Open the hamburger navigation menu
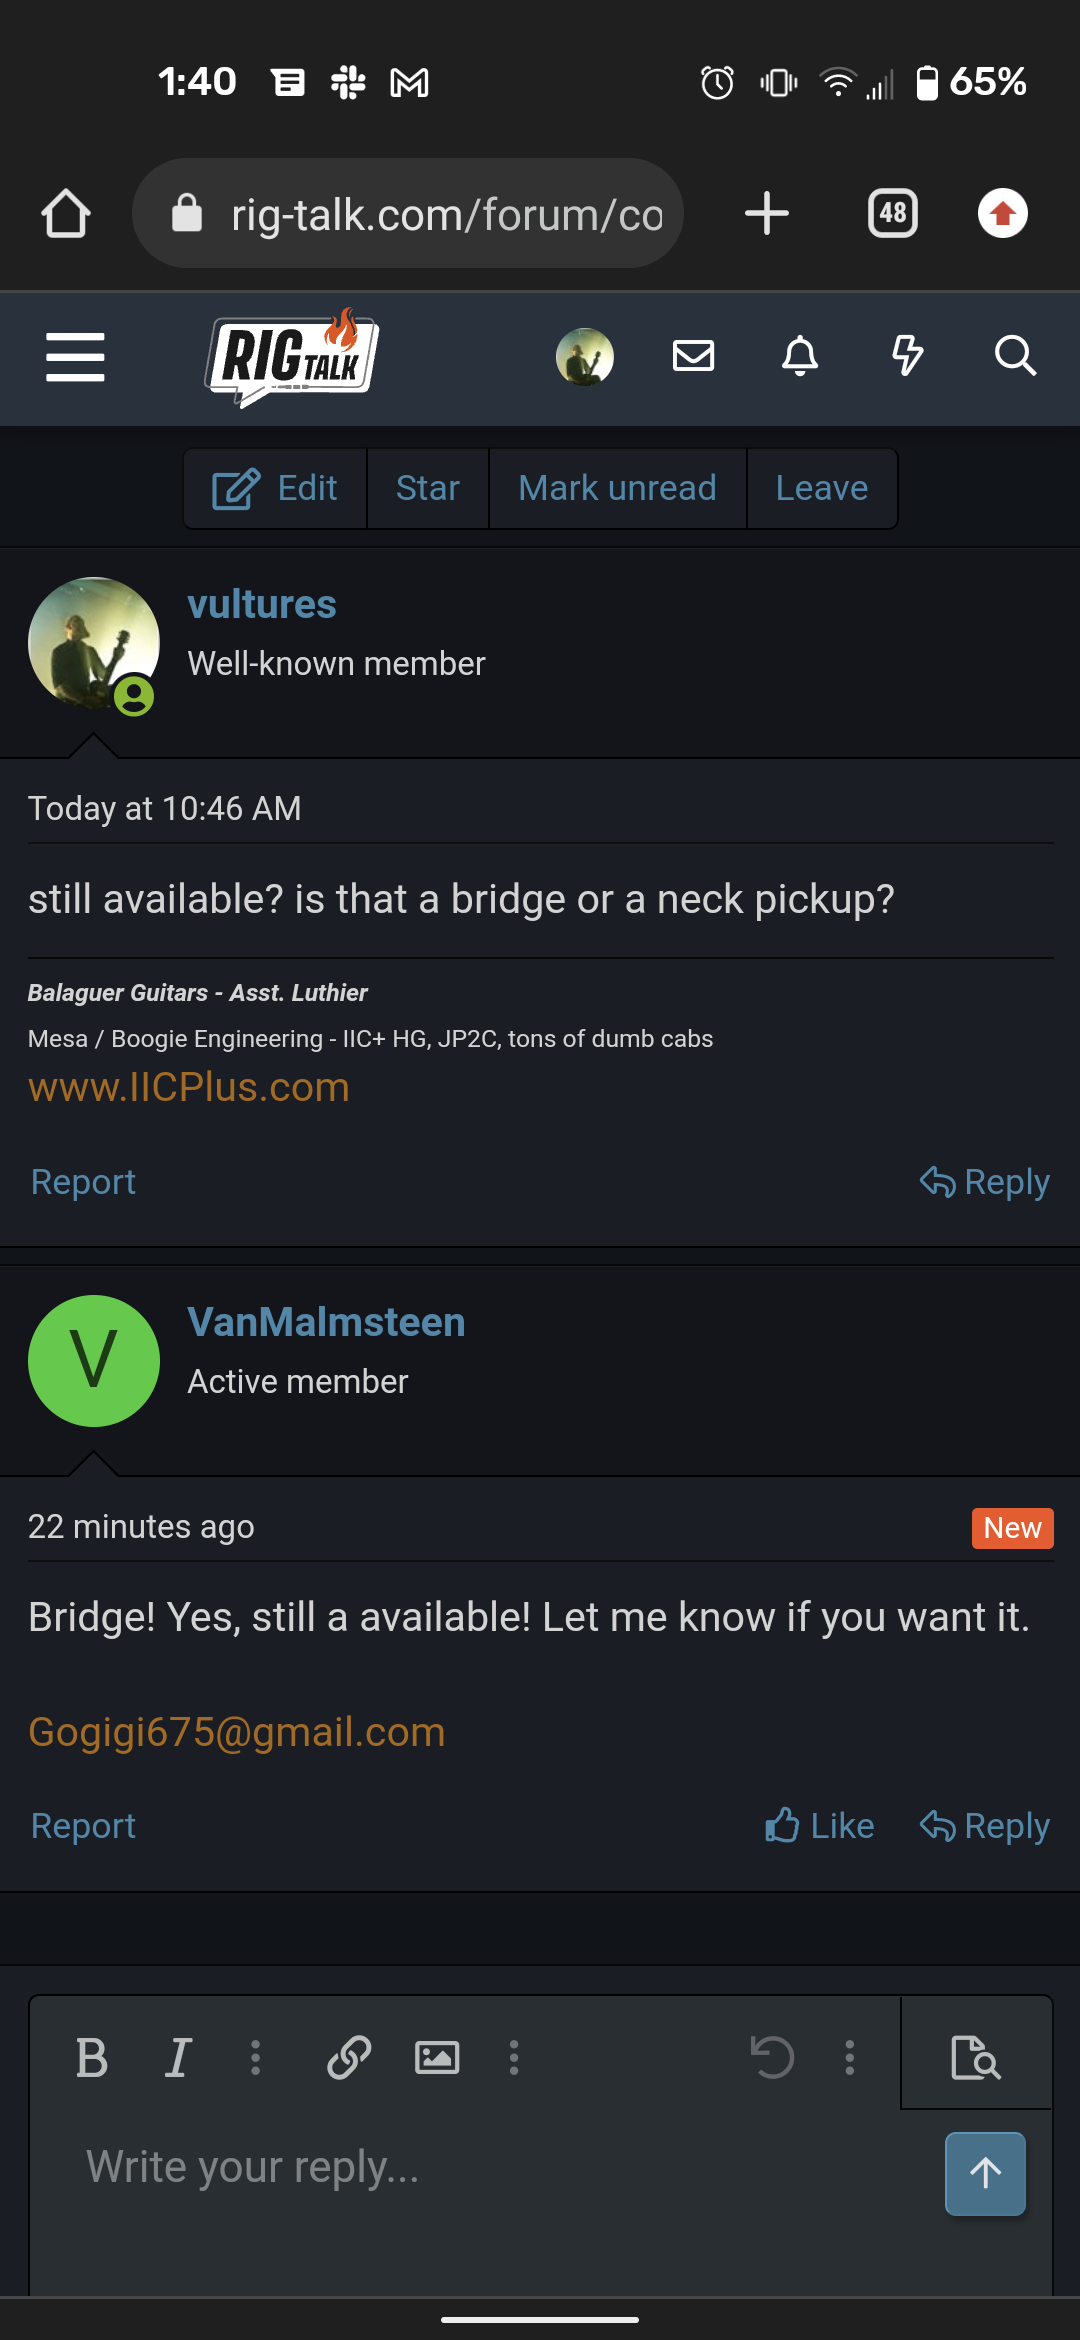Image resolution: width=1080 pixels, height=2340 pixels. (75, 357)
